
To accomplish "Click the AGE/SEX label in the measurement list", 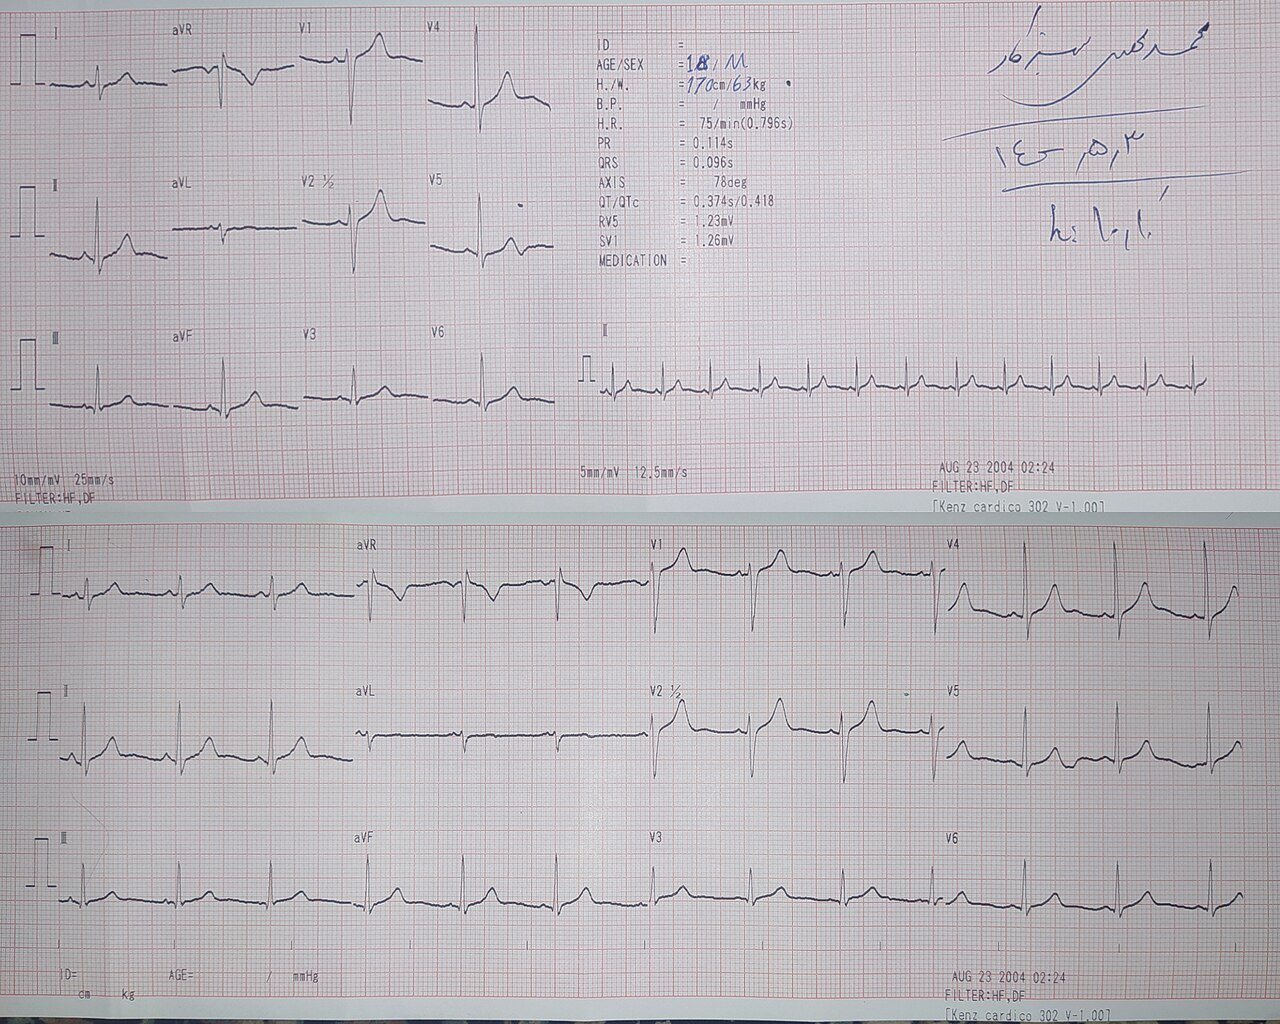I will (x=620, y=64).
